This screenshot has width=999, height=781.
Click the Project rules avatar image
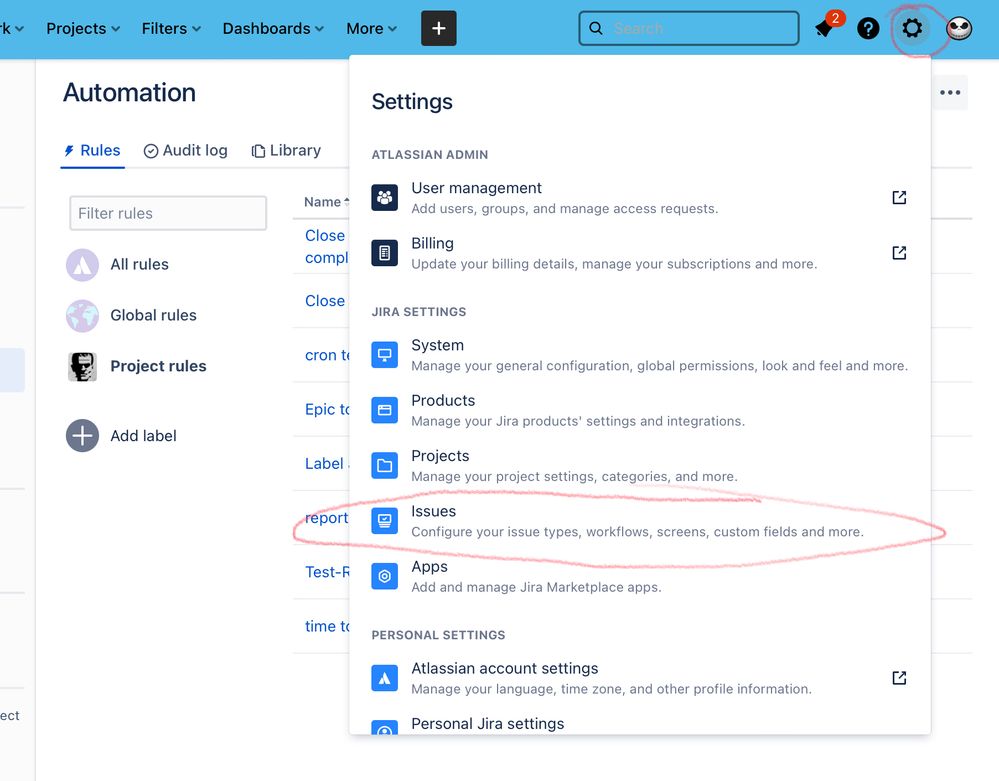(x=82, y=367)
